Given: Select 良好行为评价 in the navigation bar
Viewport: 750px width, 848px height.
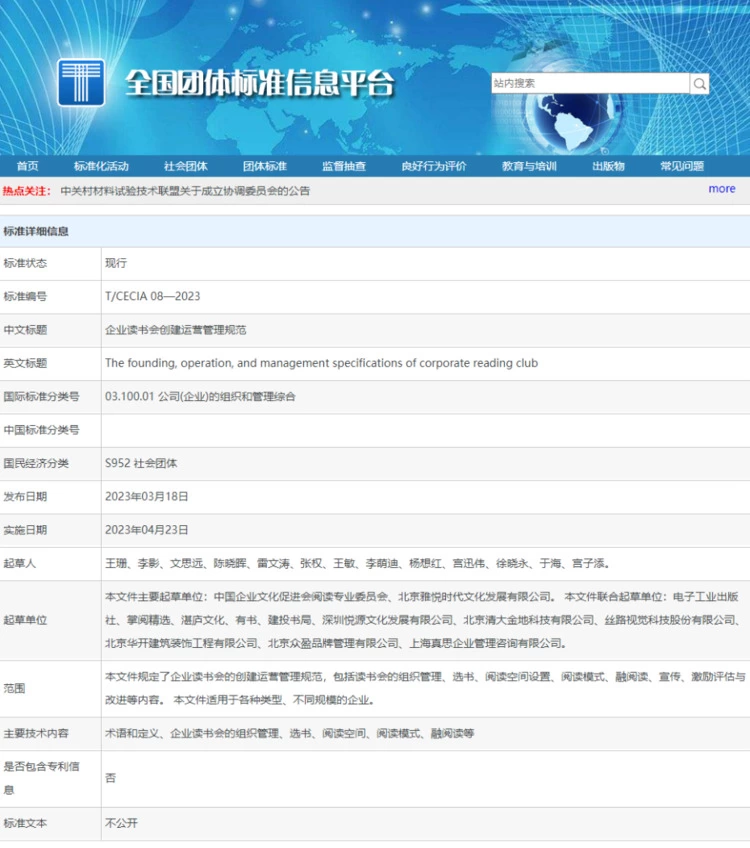Looking at the screenshot, I should pos(434,166).
